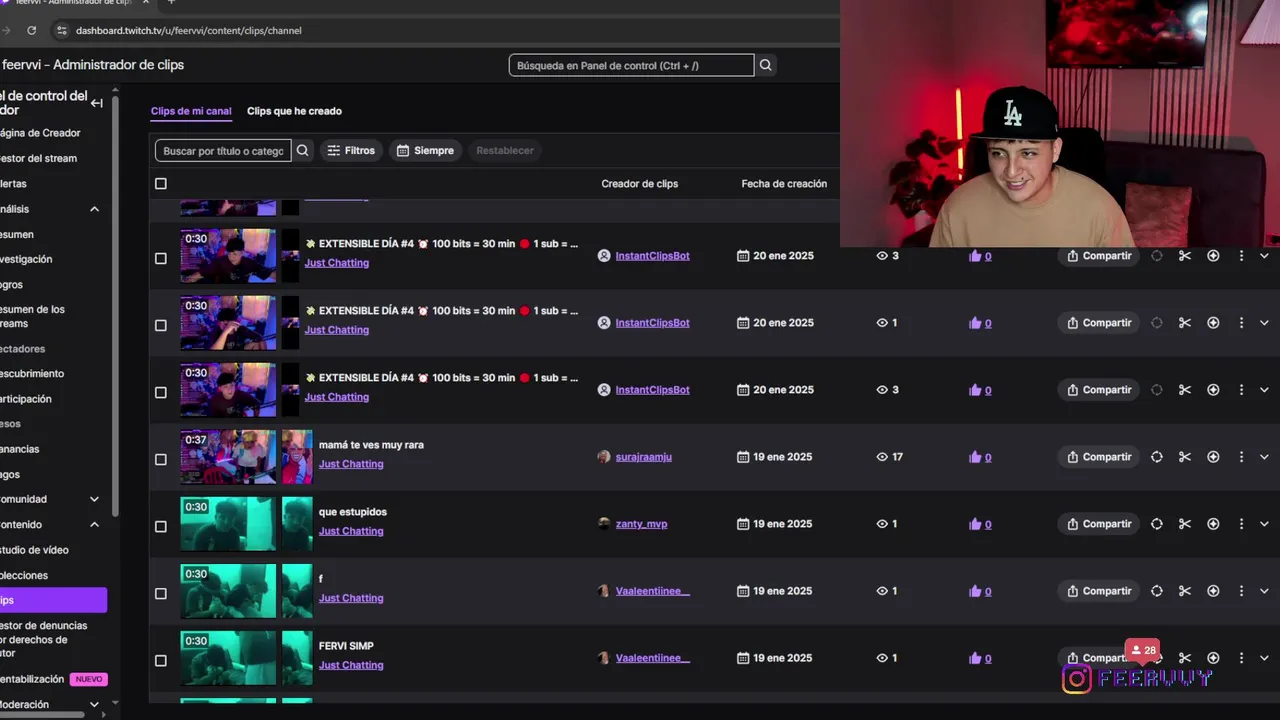Check the box for the clip titled "f"
Image resolution: width=1280 pixels, height=720 pixels.
[x=161, y=594]
